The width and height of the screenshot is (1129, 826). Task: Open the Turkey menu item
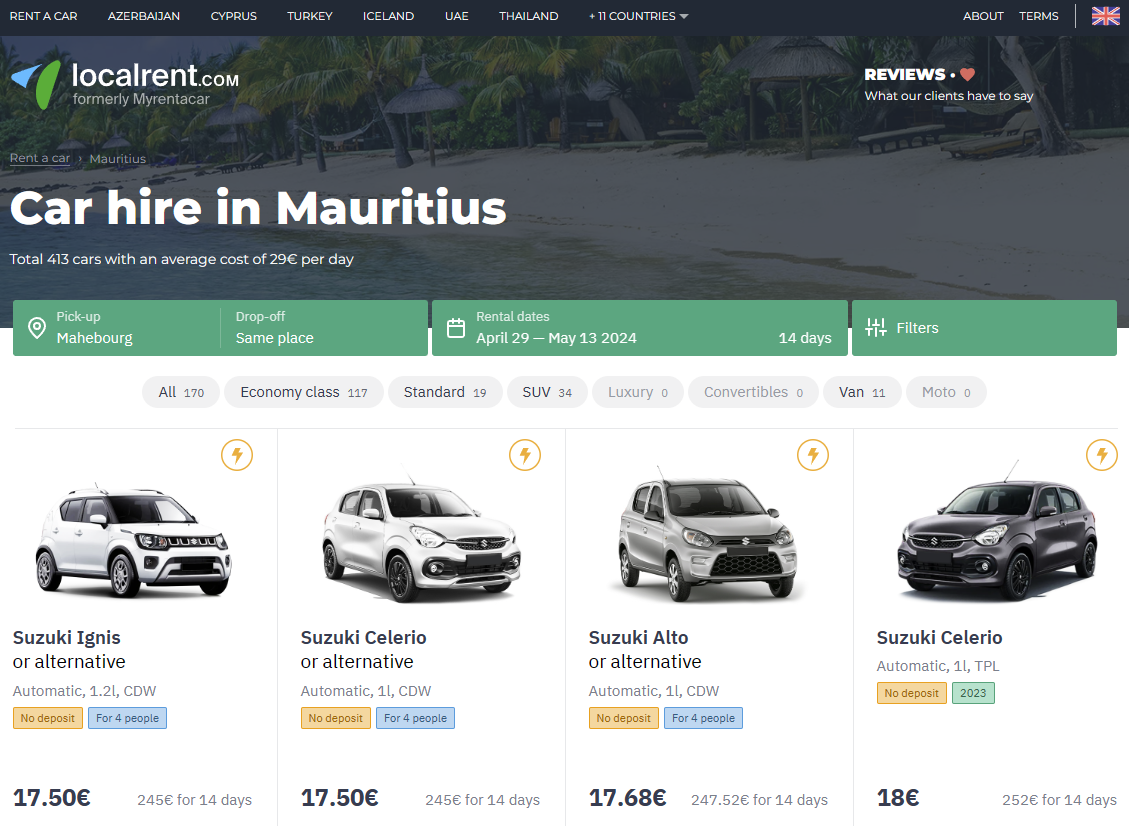(310, 16)
